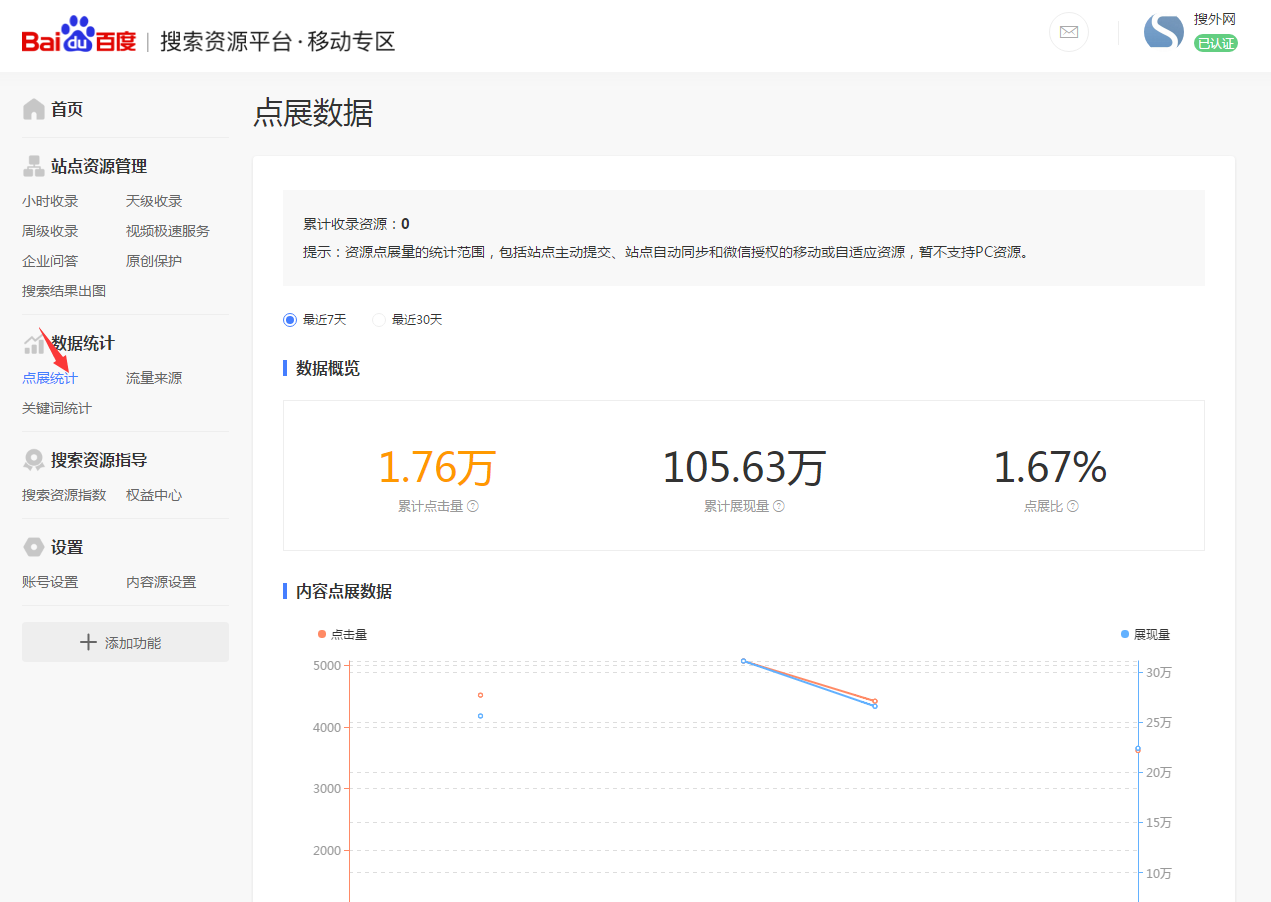This screenshot has width=1271, height=902.
Task: Toggle the 展现量 series in the chart legend
Action: 1147,633
